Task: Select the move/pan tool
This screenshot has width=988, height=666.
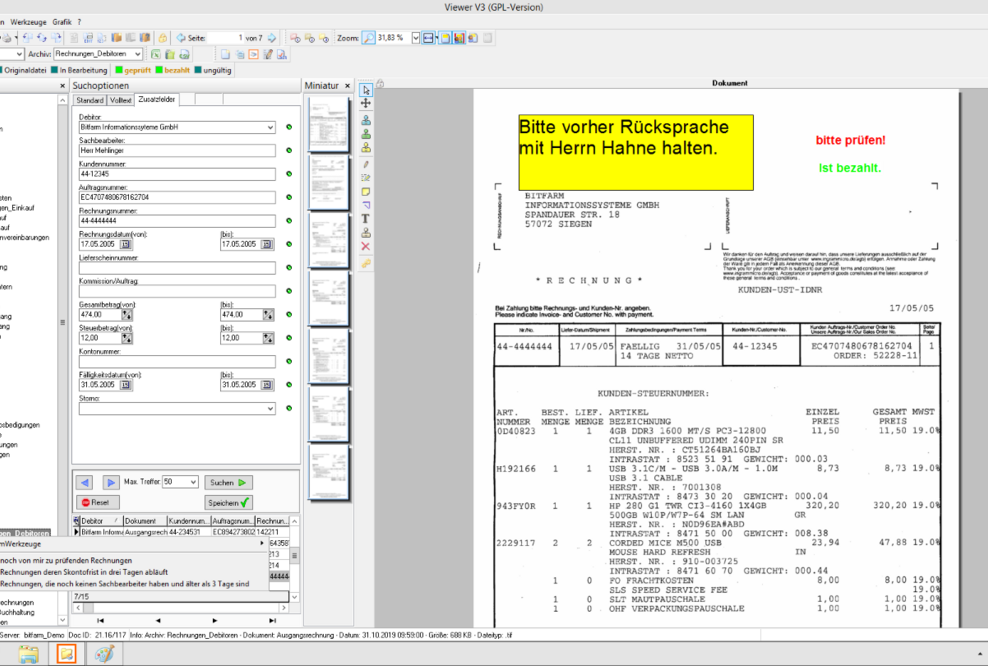Action: 366,103
